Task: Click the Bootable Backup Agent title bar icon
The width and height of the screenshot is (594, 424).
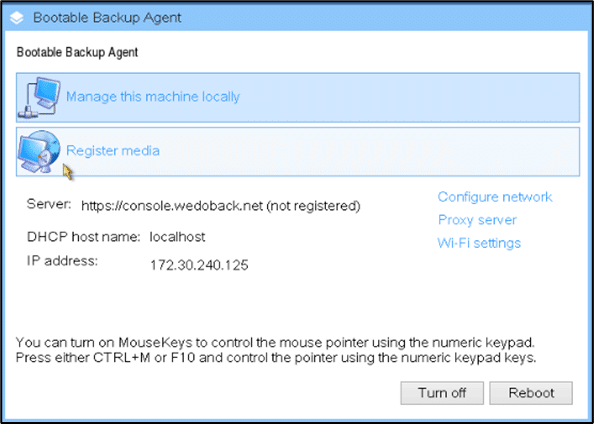Action: [x=16, y=18]
